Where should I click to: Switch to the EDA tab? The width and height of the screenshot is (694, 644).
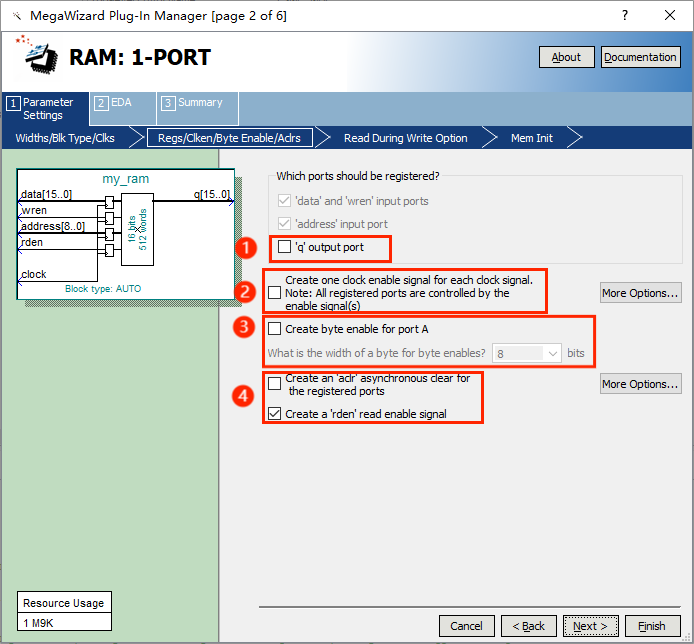123,108
